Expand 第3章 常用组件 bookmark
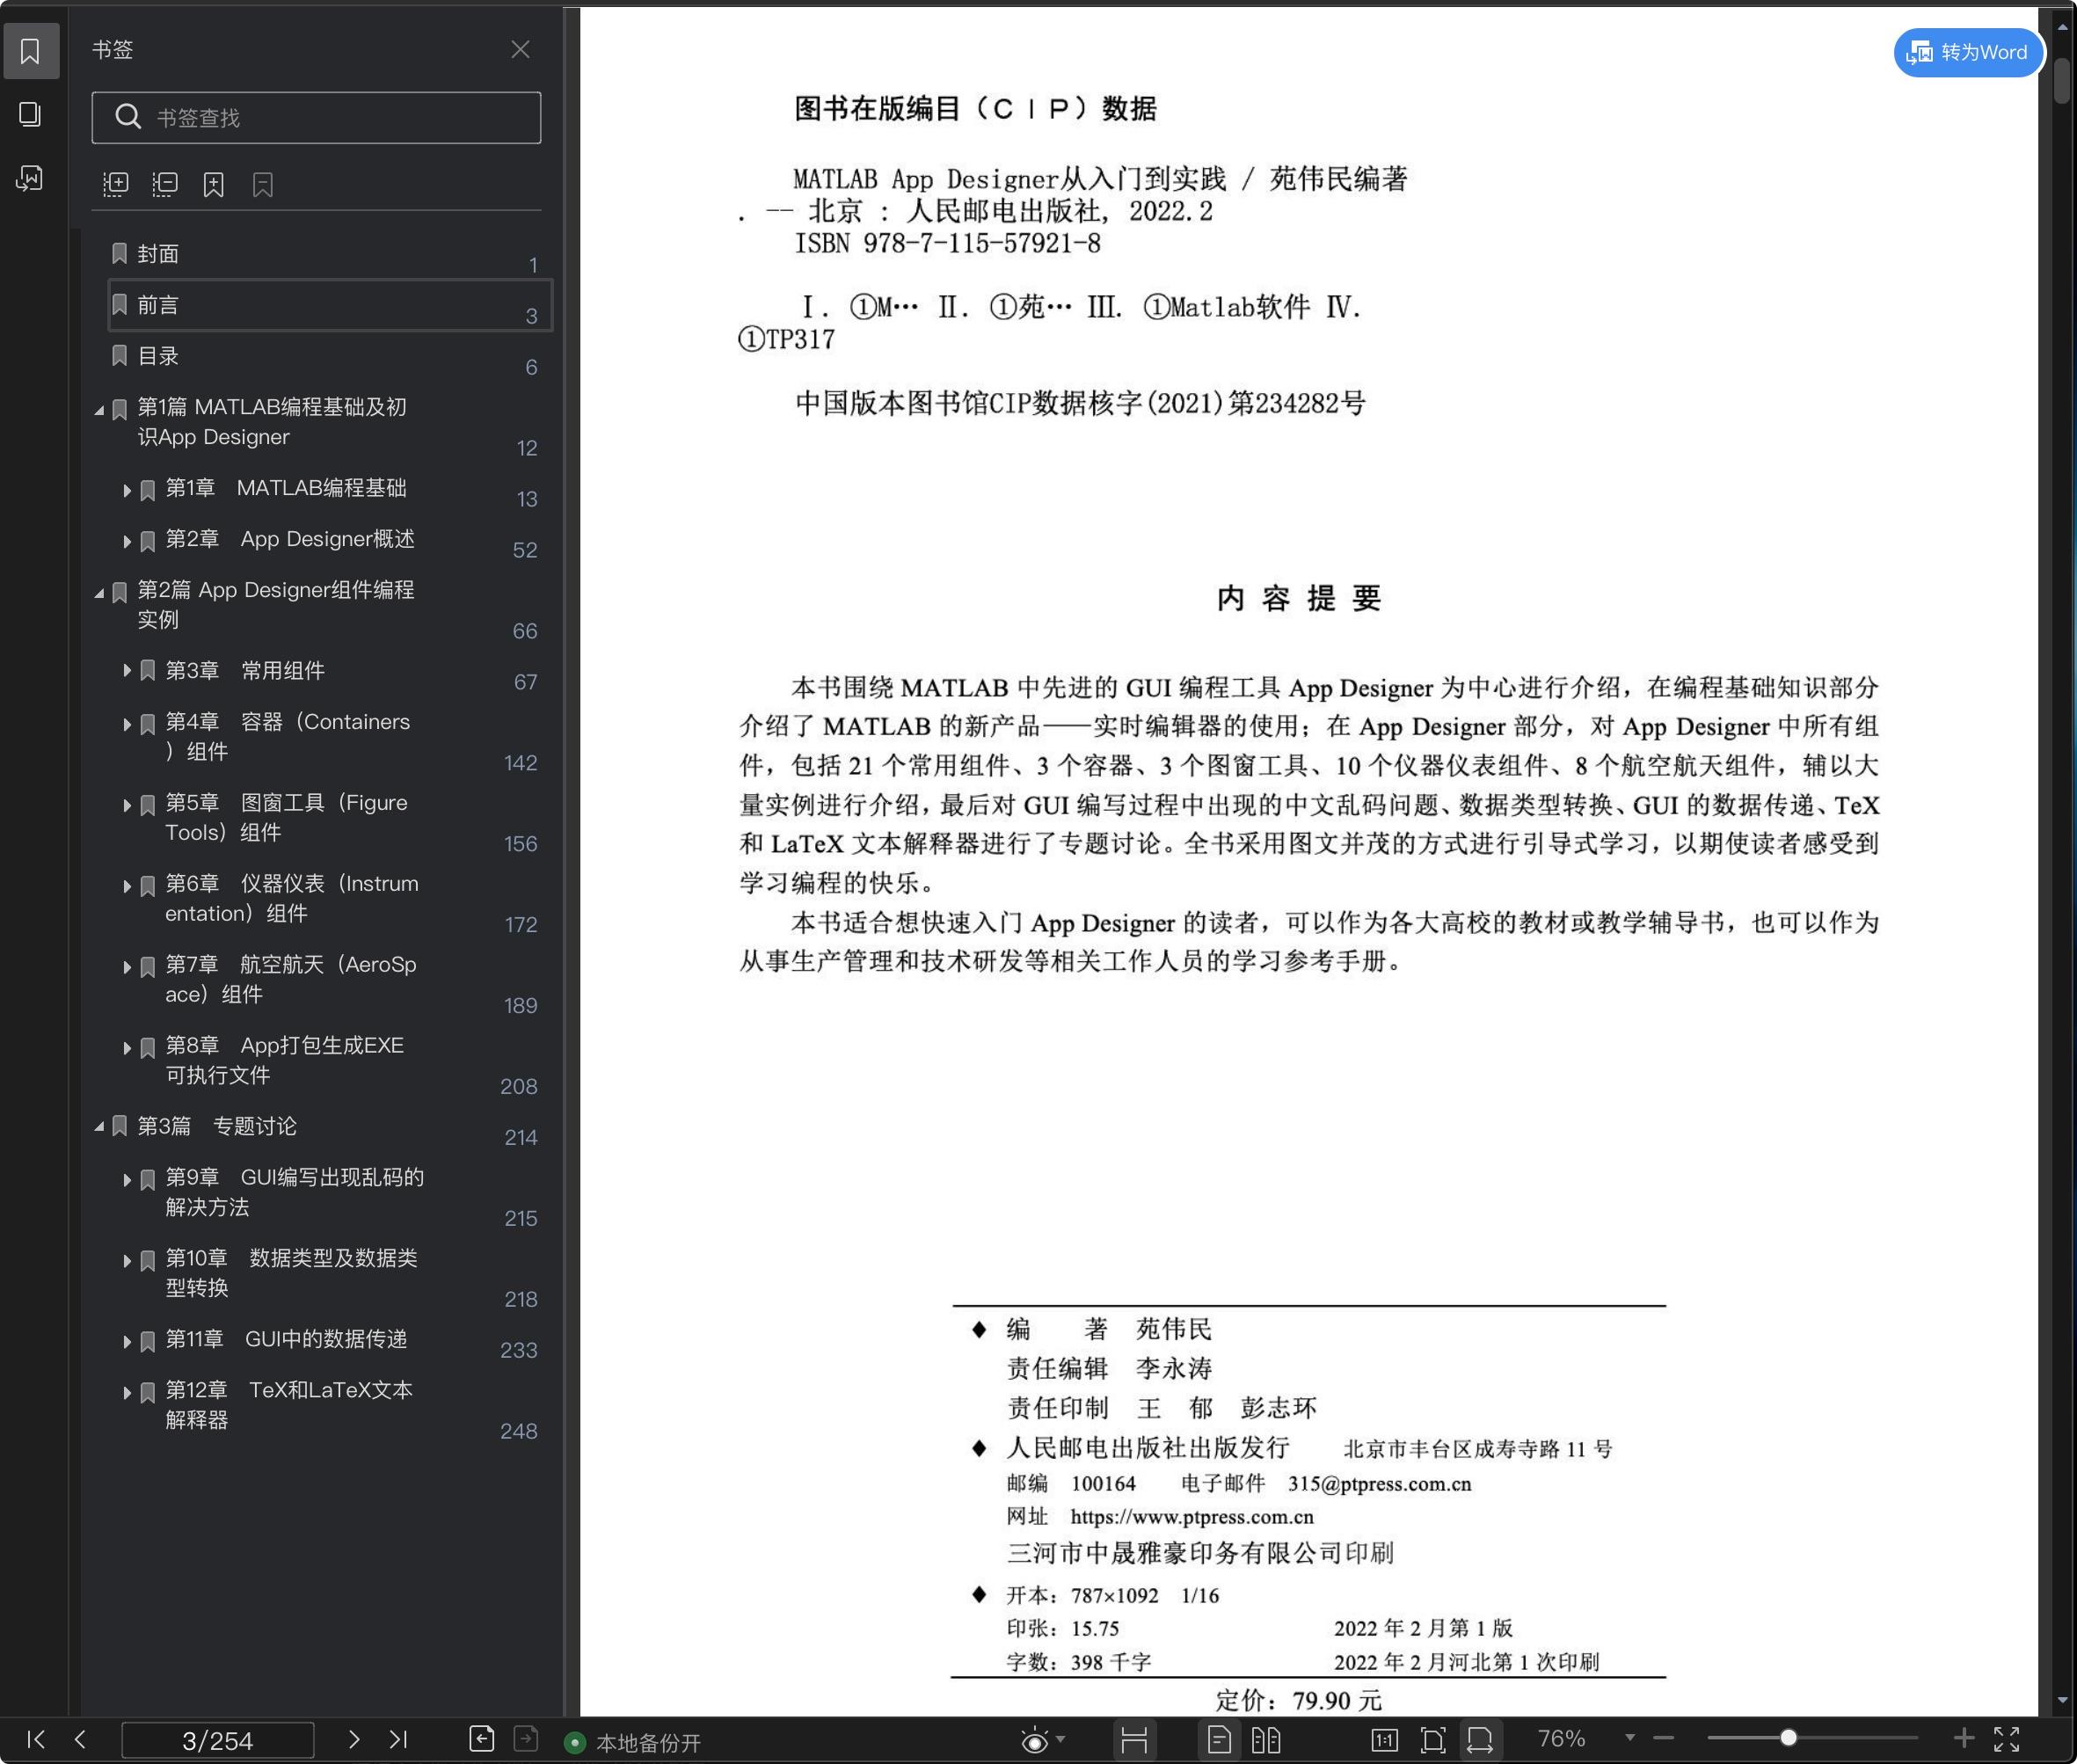Viewport: 2077px width, 1764px height. pos(127,671)
